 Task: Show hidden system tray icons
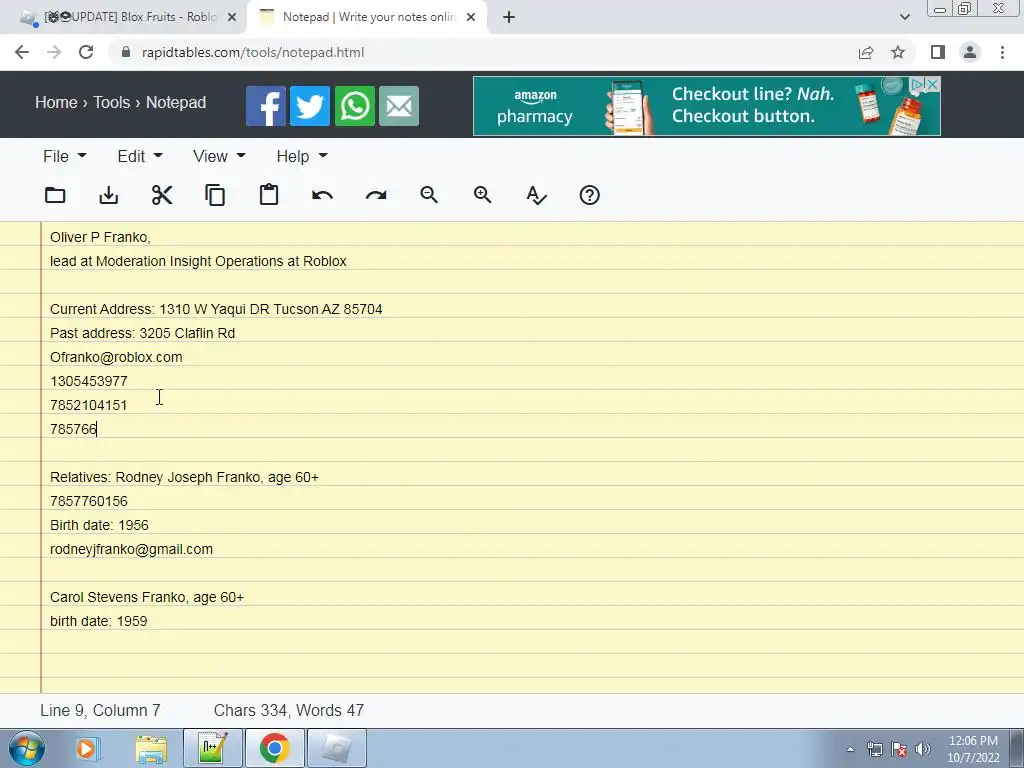click(850, 749)
